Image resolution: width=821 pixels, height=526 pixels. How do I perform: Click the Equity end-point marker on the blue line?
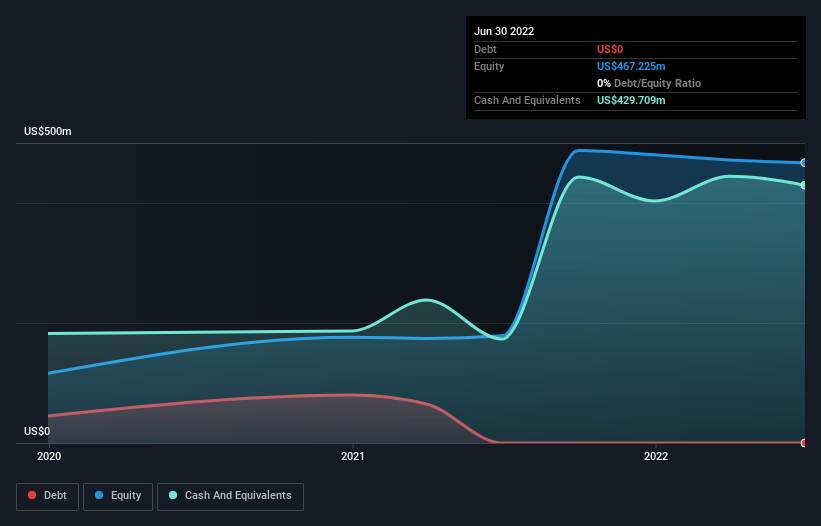804,163
